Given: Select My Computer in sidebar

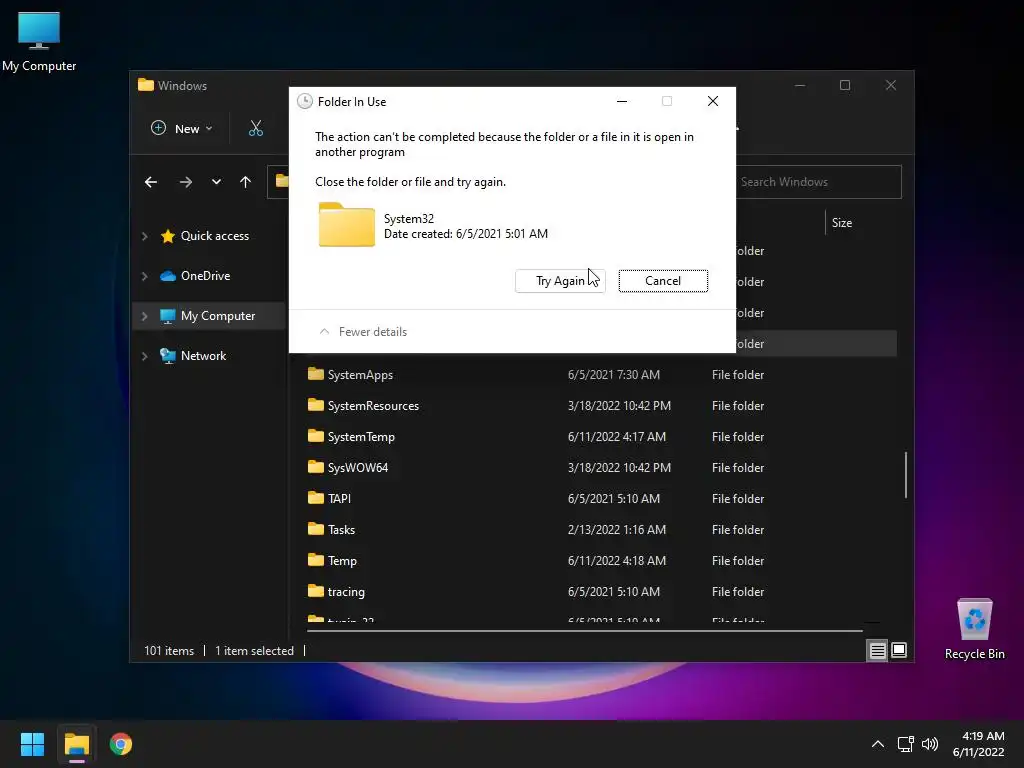Looking at the screenshot, I should point(217,315).
